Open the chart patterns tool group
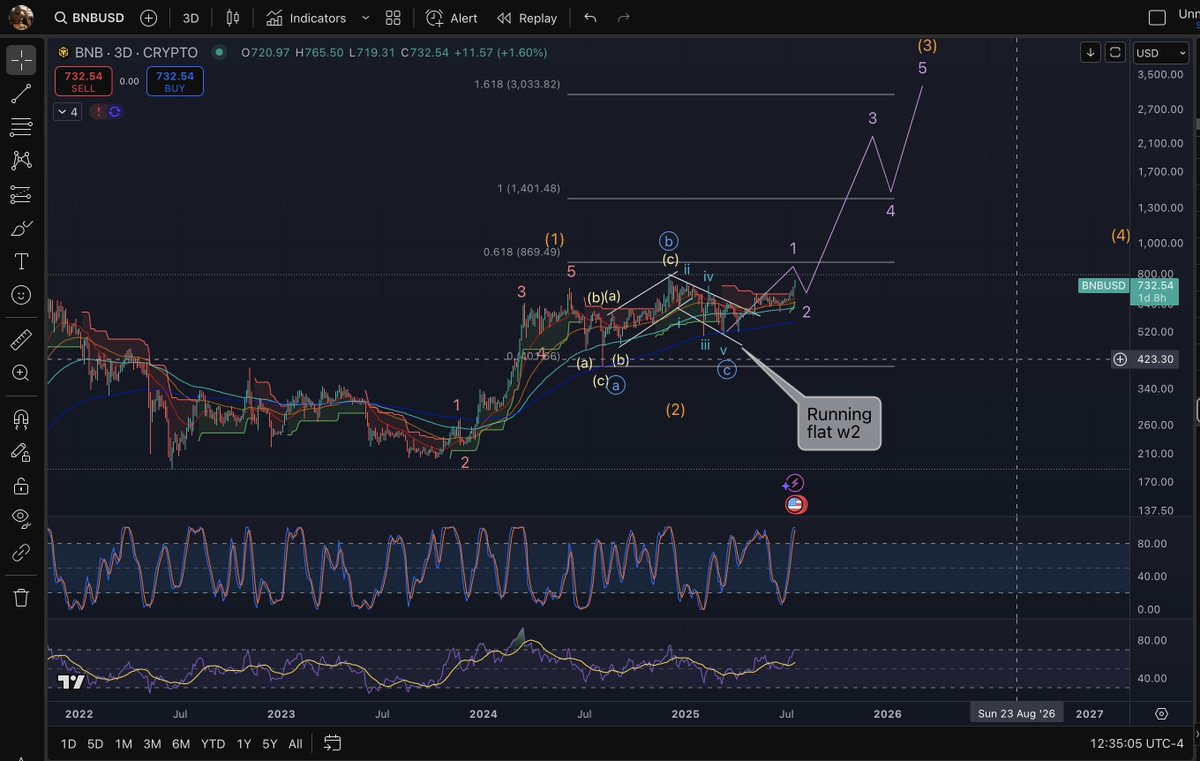Image resolution: width=1200 pixels, height=761 pixels. 21,160
